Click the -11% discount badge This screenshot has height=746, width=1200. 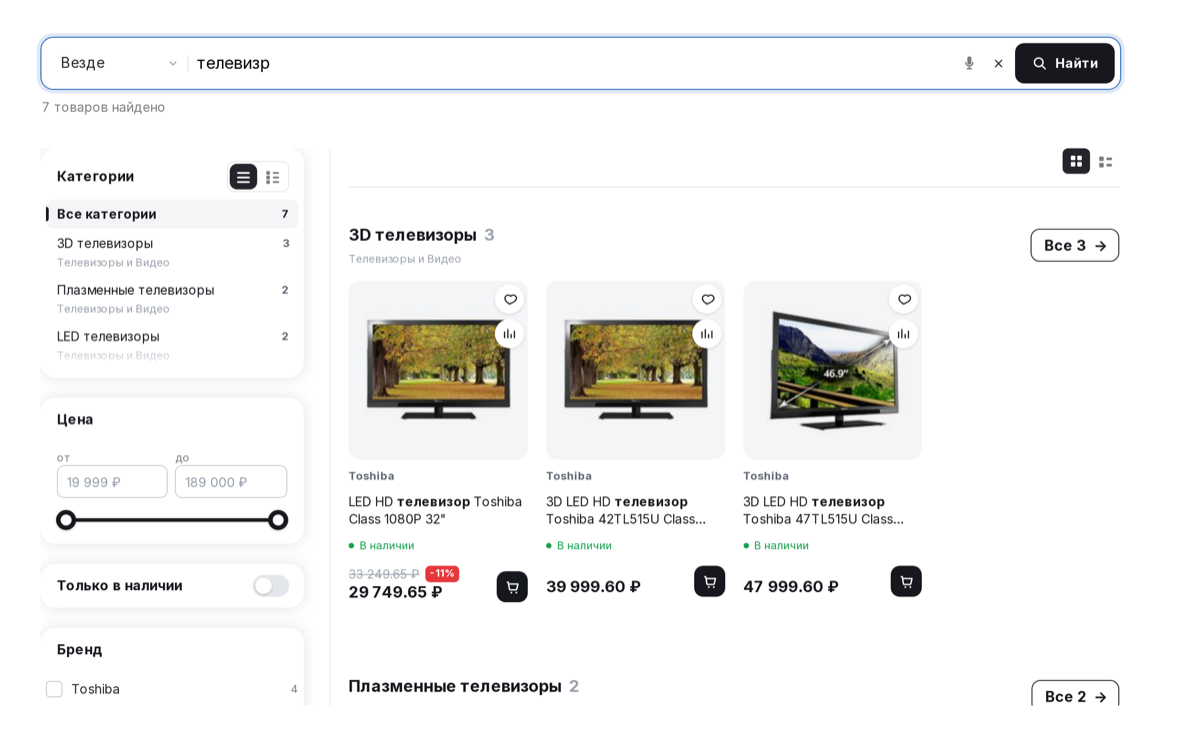(442, 574)
